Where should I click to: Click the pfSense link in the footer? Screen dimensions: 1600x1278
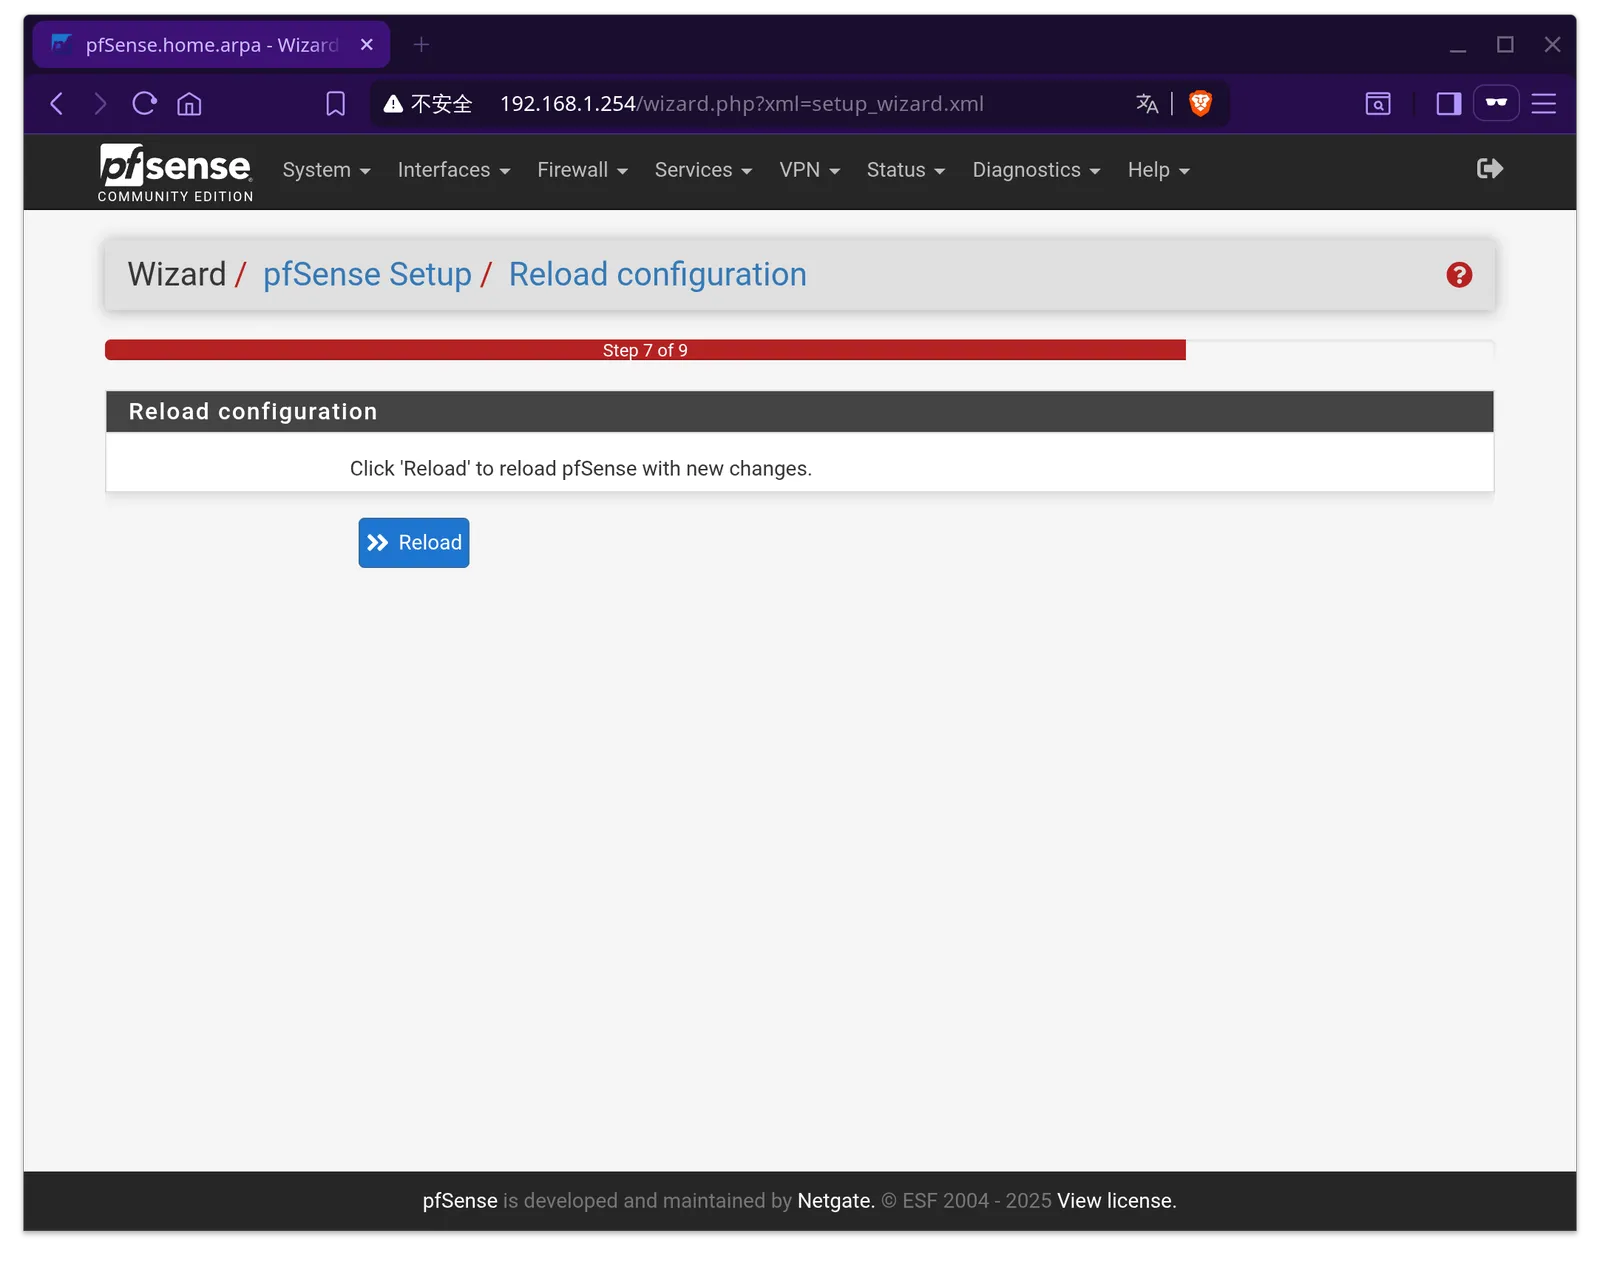point(459,1201)
